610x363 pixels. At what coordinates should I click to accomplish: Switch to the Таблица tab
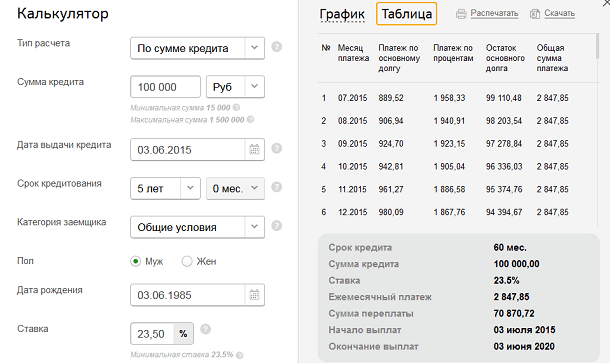pos(407,14)
